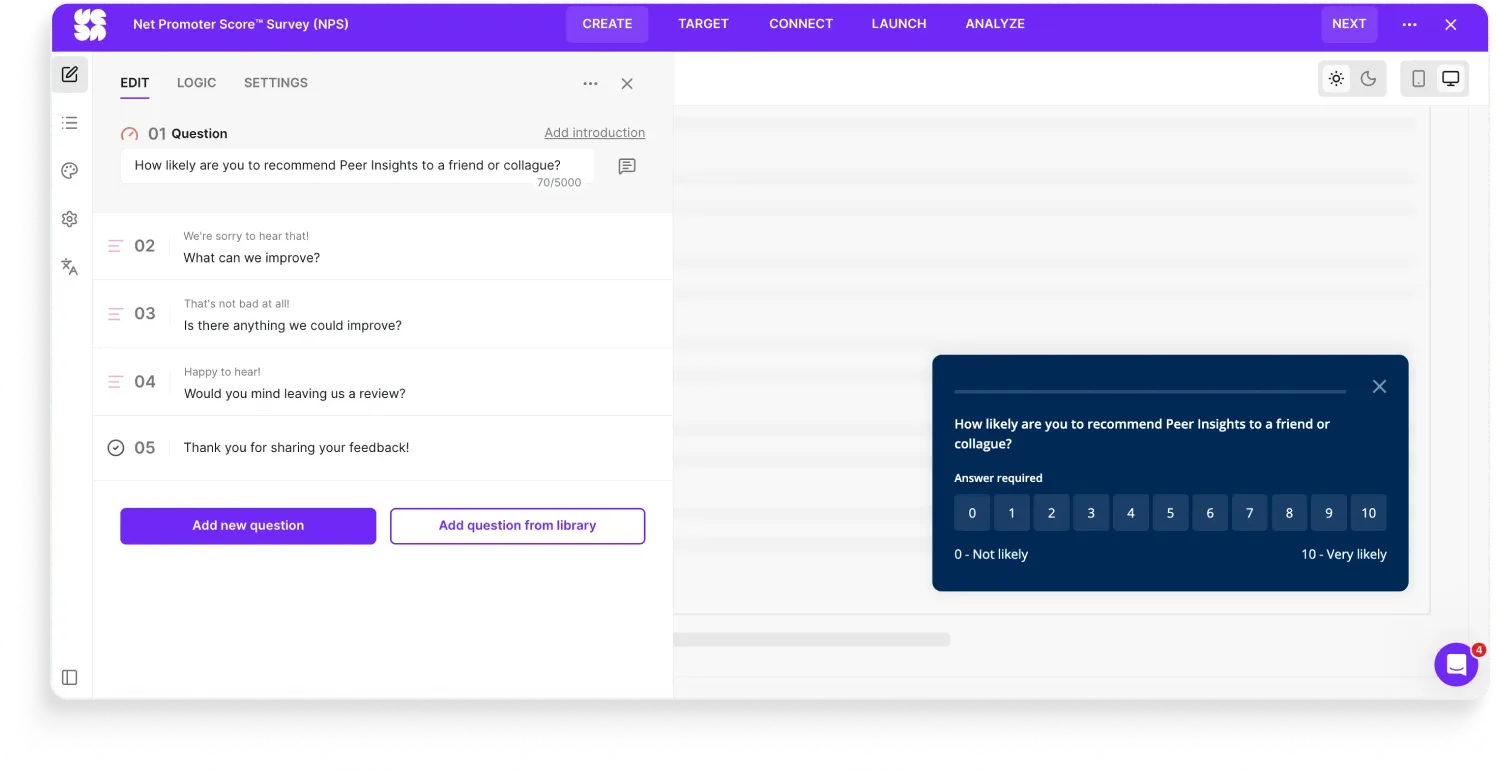Click the preview question heading text
The image size is (1497, 773).
[1142, 434]
